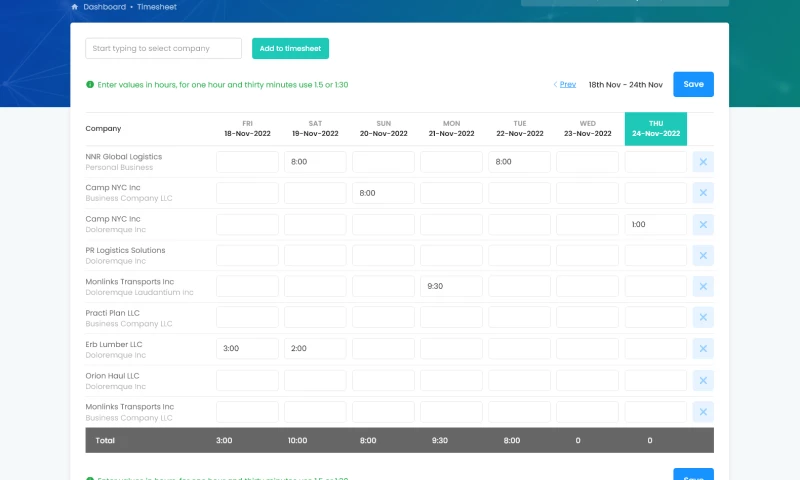Remove the Practi Plan LLC row
This screenshot has width=800, height=480.
tap(703, 317)
